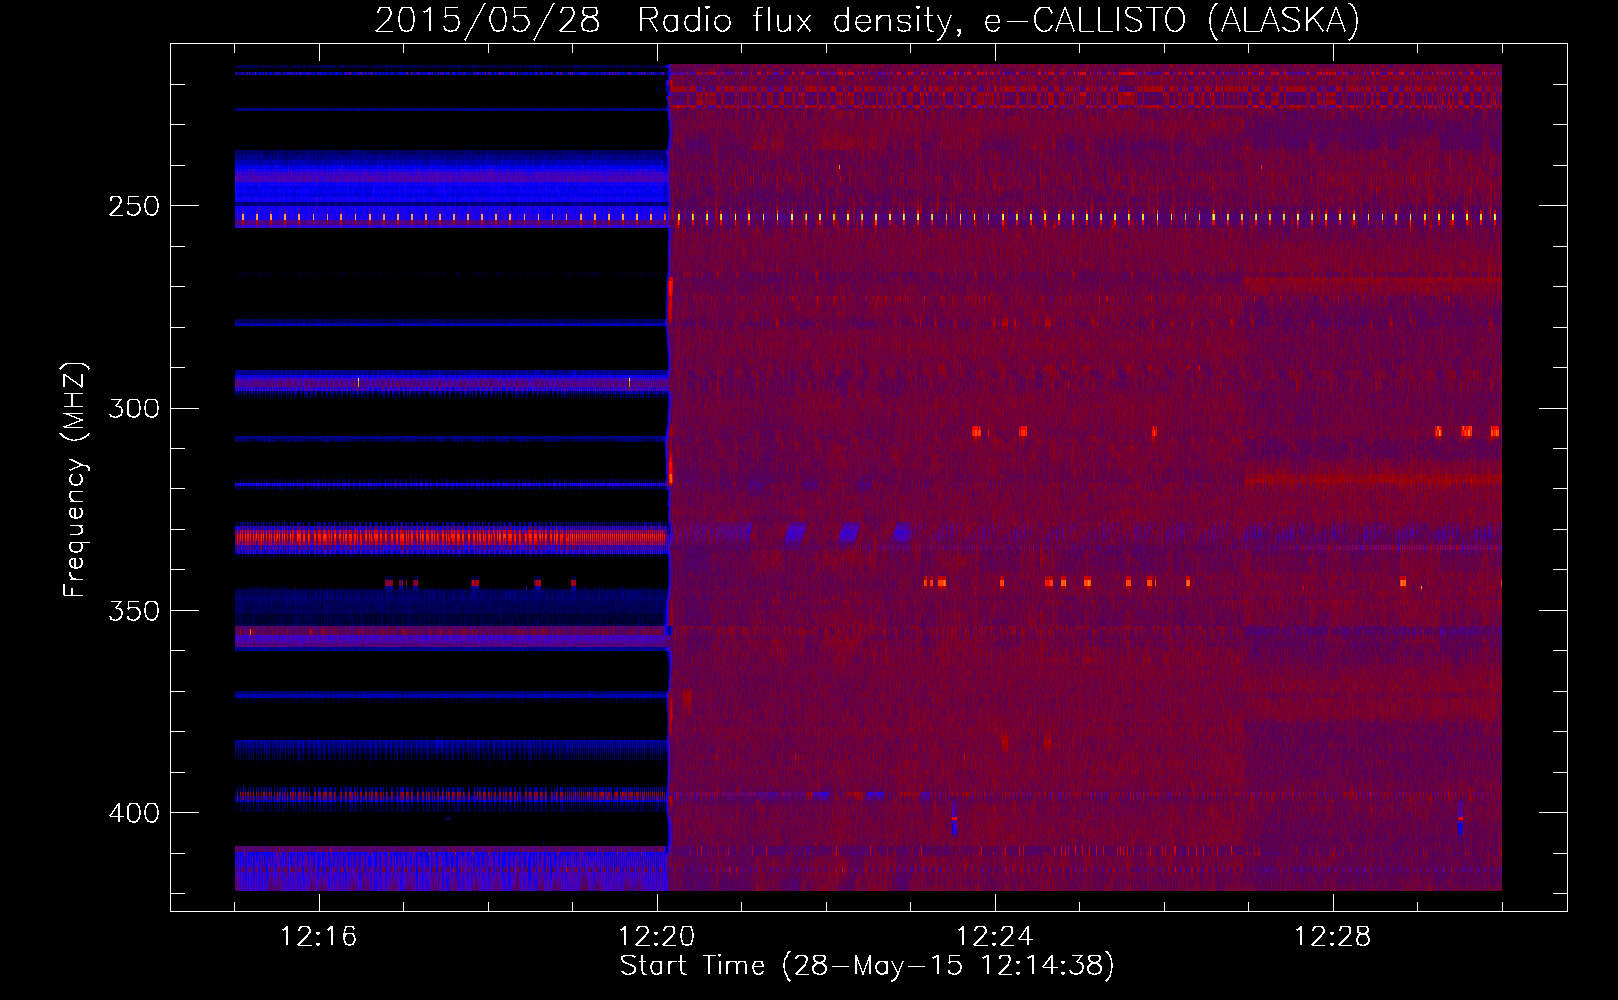Click the '250' frequency tick label

coord(134,206)
